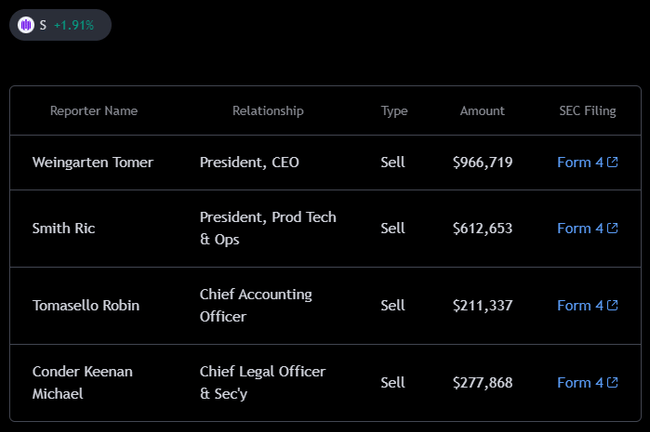Viewport: 650px width, 432px height.
Task: Click external link icon in Smith Ric row
Action: pos(612,228)
